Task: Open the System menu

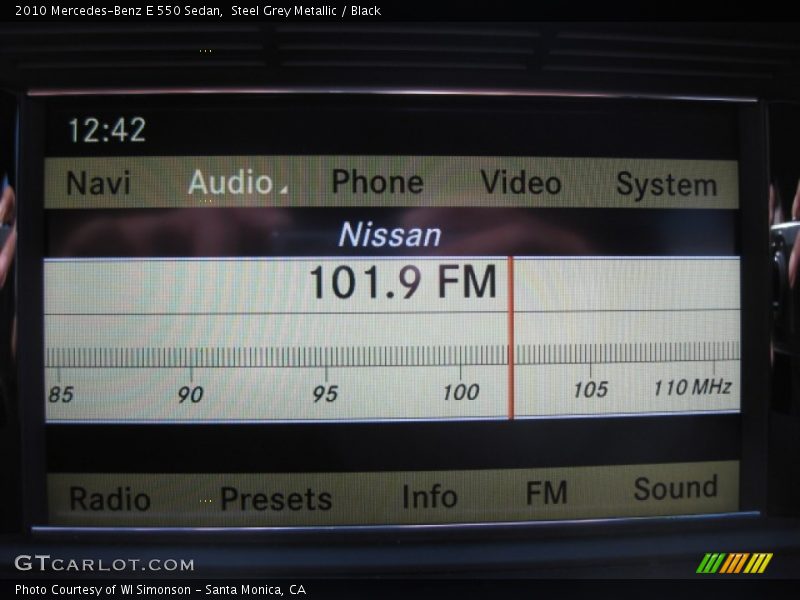Action: [x=667, y=184]
